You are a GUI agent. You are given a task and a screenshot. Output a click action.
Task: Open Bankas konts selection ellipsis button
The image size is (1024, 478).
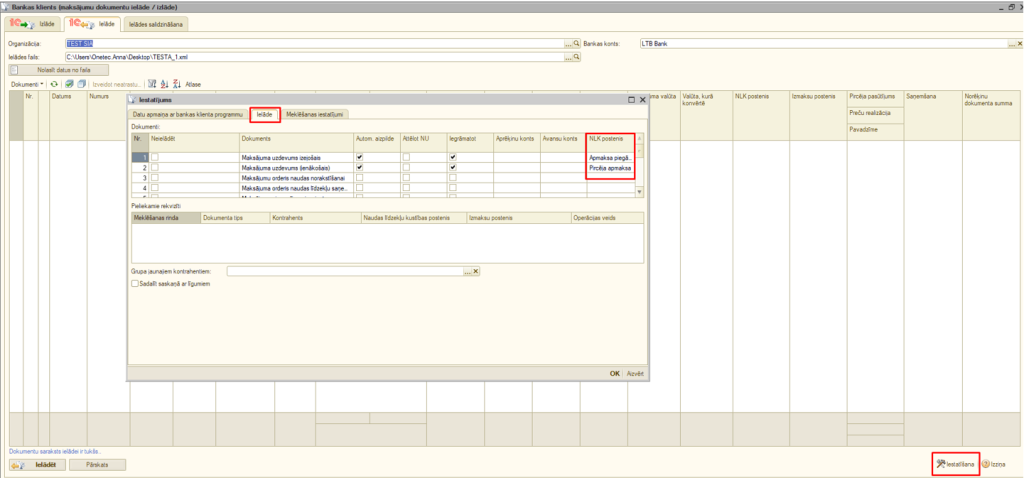[1009, 45]
